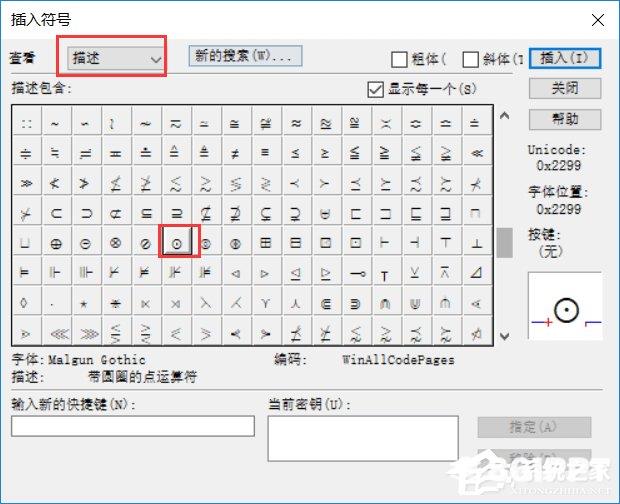Click the 插入 button
Viewport: 620px width, 504px height.
pos(564,58)
